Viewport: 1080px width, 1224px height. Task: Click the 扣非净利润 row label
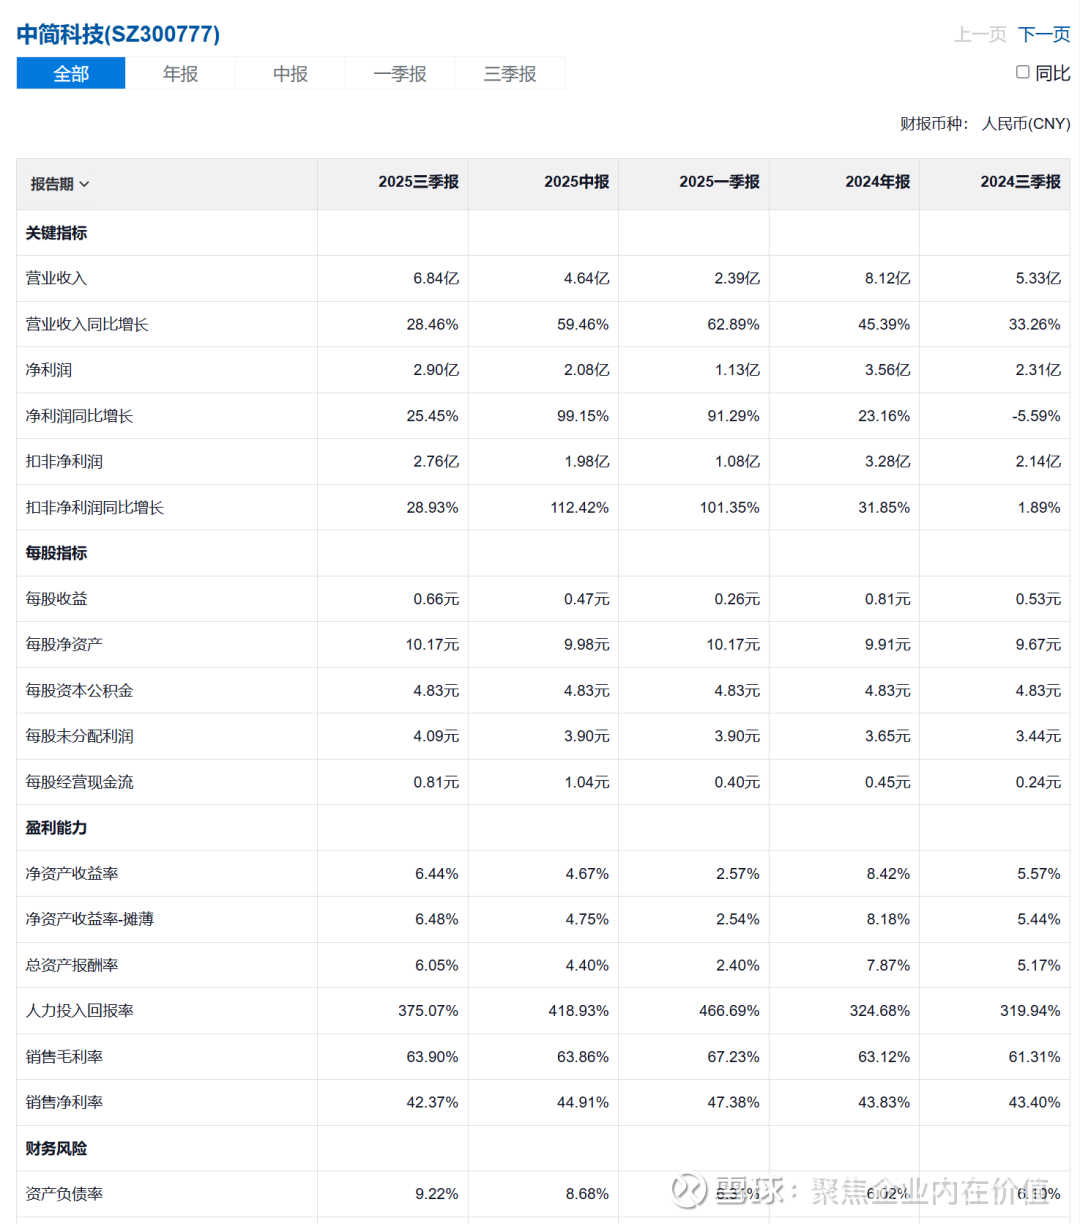64,462
